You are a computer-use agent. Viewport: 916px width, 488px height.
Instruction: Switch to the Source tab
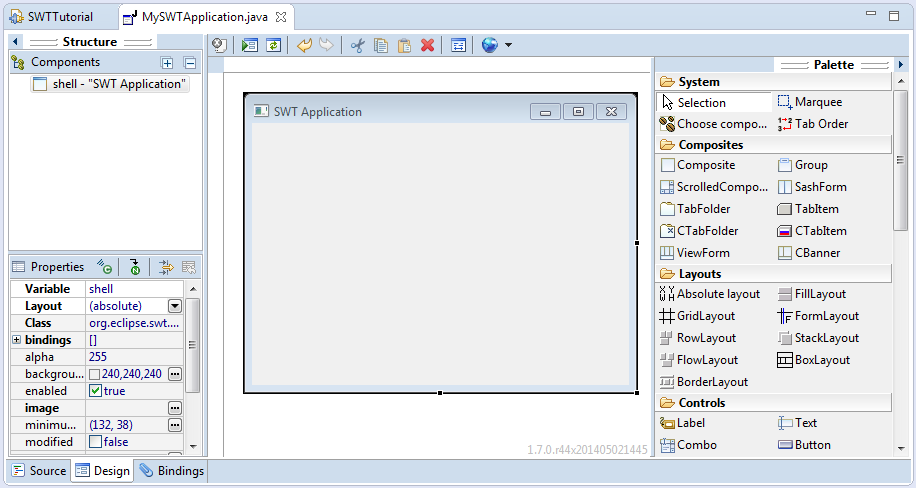point(39,470)
